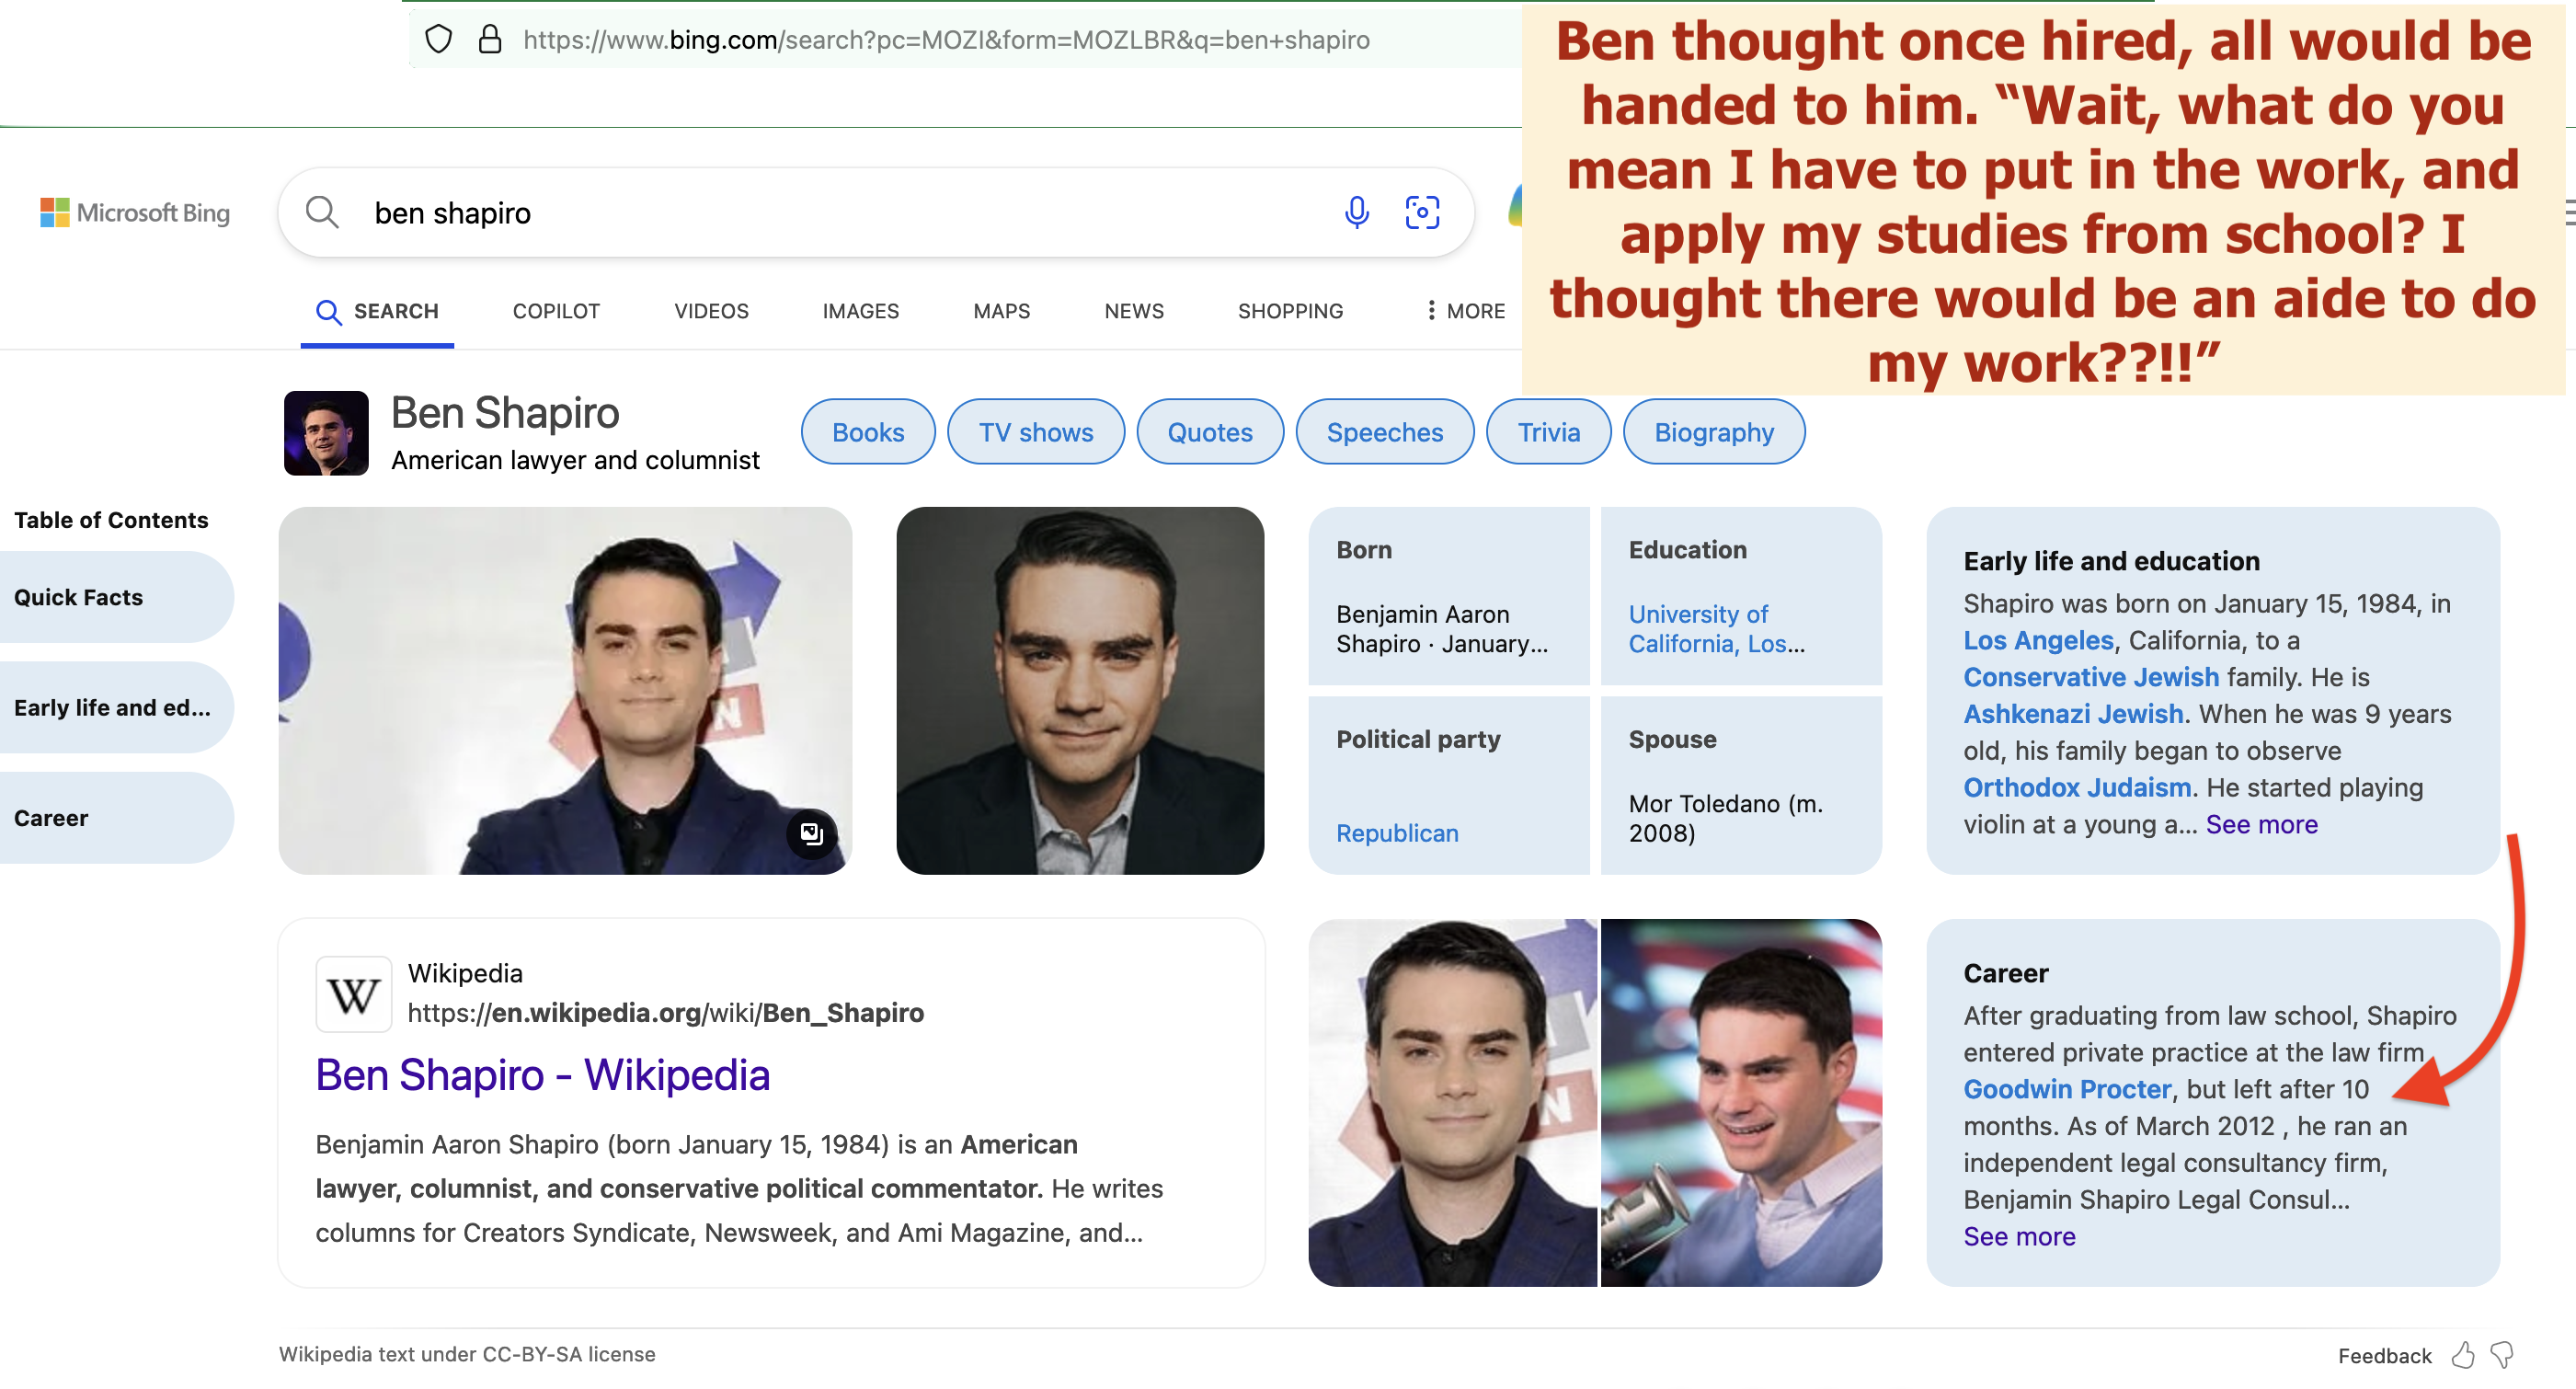Click the en.wikipedia.org URL text
This screenshot has height=1389, width=2576.
(666, 1013)
